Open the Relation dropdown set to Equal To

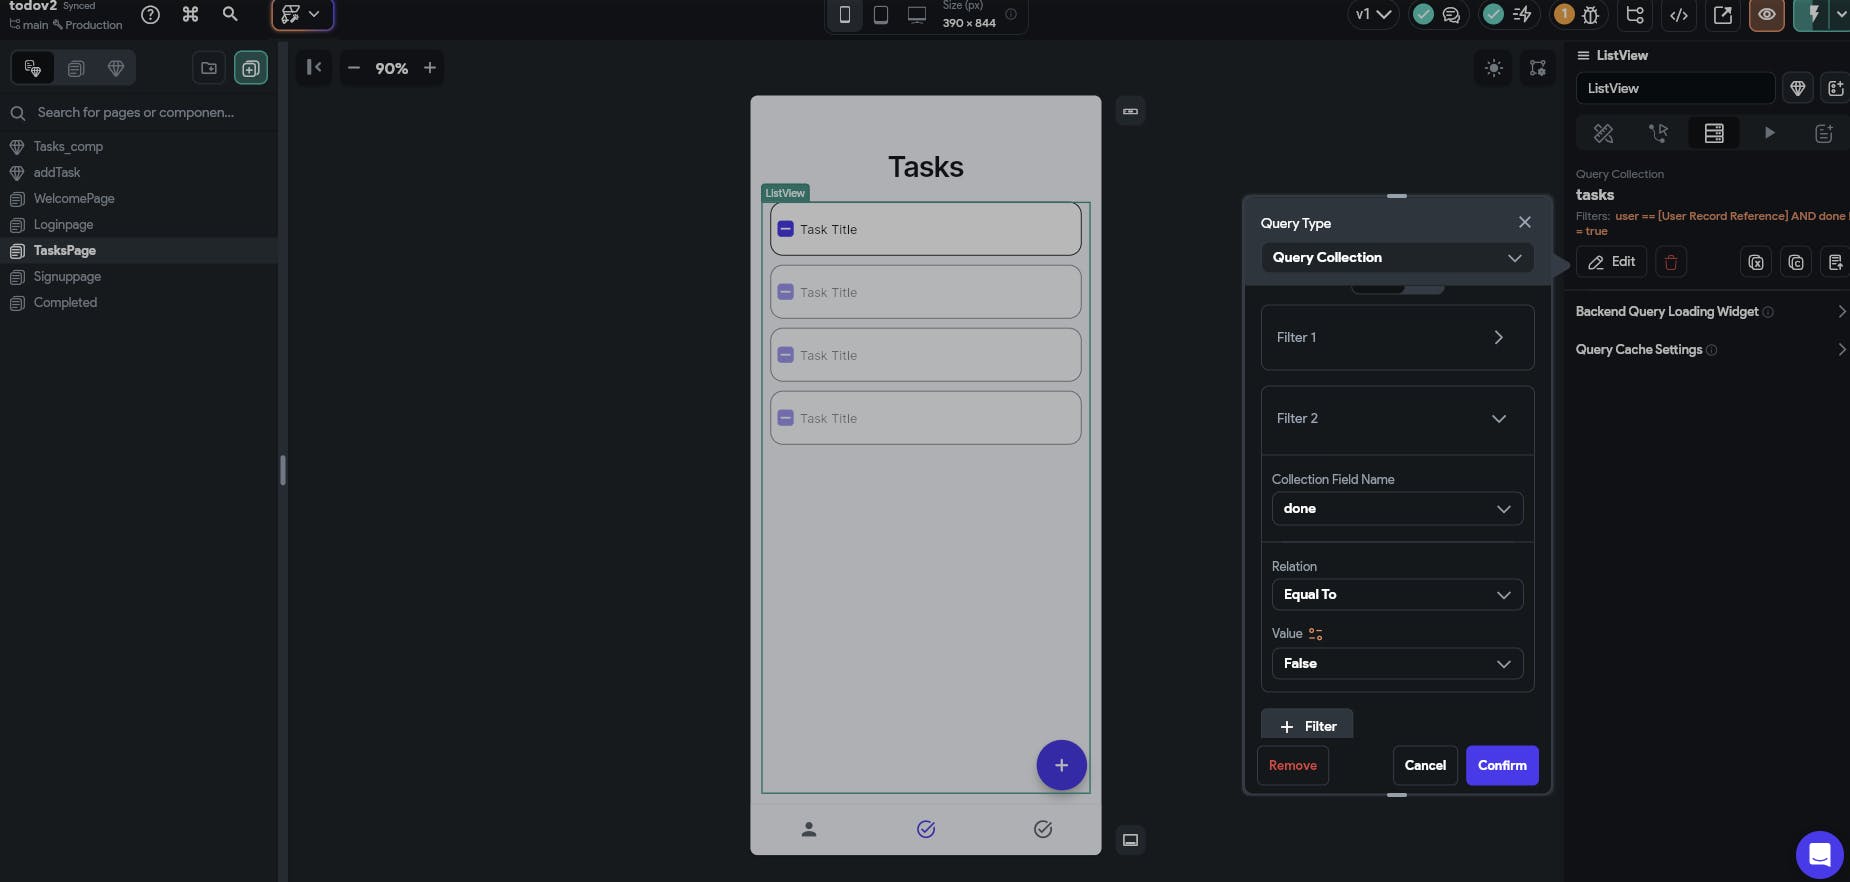click(1397, 595)
